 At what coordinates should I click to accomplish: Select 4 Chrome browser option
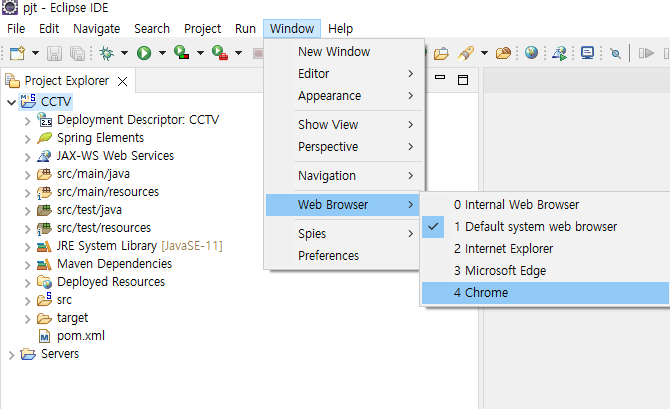(545, 293)
